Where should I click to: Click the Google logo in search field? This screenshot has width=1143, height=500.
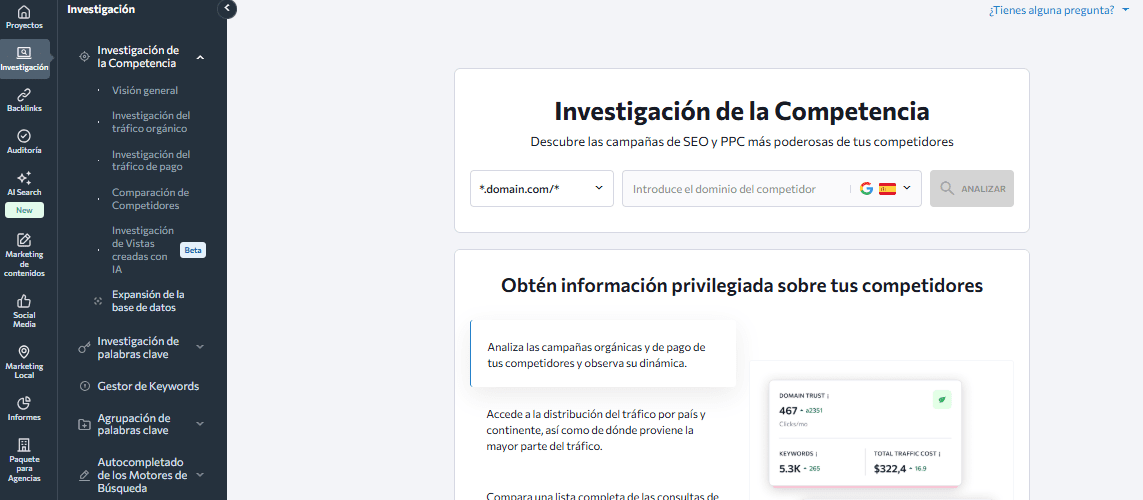coord(866,189)
